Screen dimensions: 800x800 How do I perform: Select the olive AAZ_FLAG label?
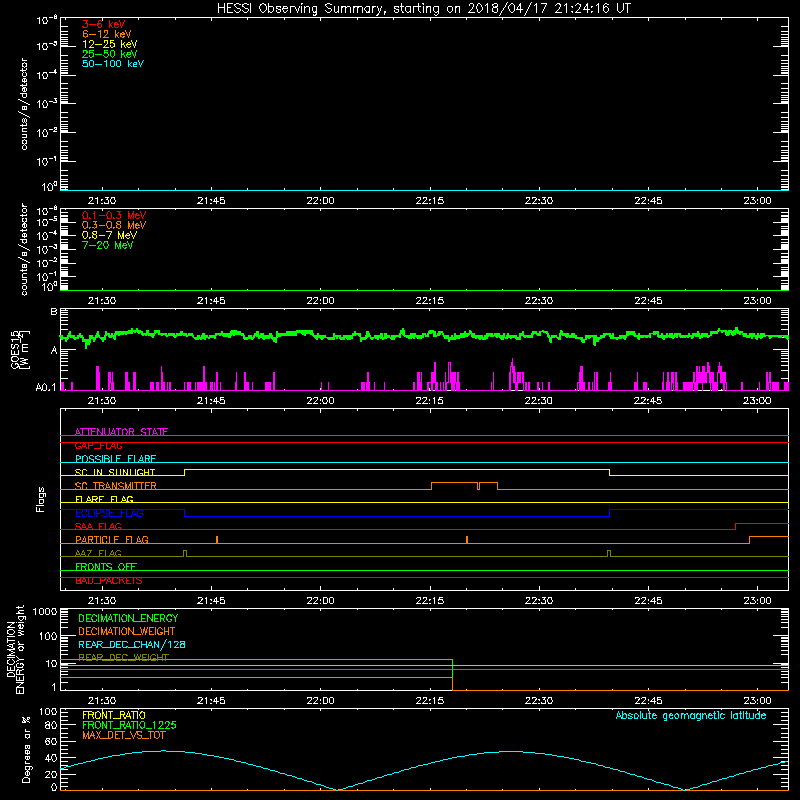tap(98, 553)
